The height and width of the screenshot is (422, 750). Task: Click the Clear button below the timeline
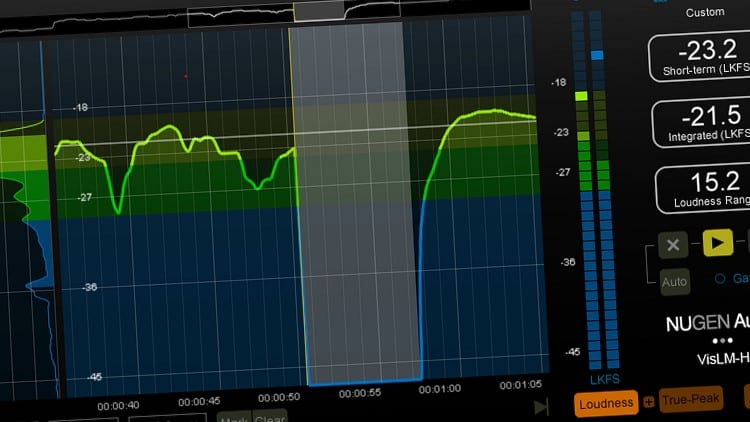pyautogui.click(x=270, y=417)
